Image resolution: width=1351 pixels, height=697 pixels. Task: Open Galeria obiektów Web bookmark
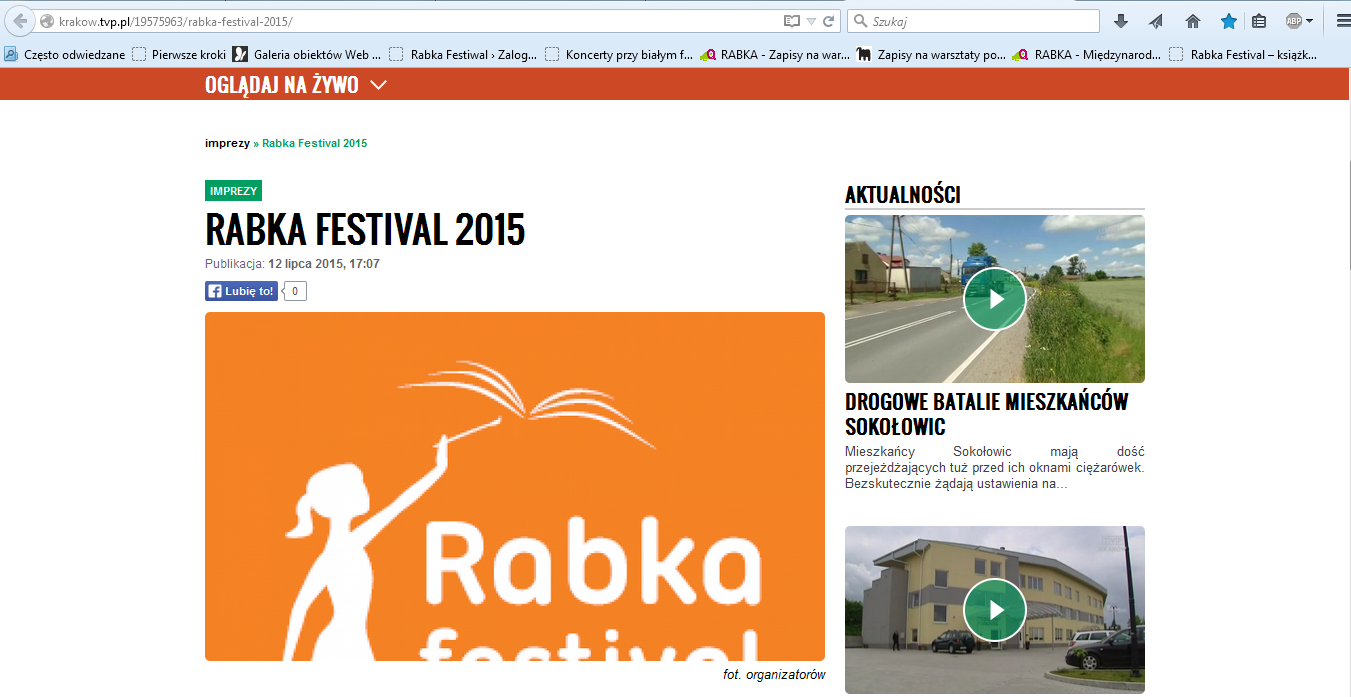(x=307, y=55)
